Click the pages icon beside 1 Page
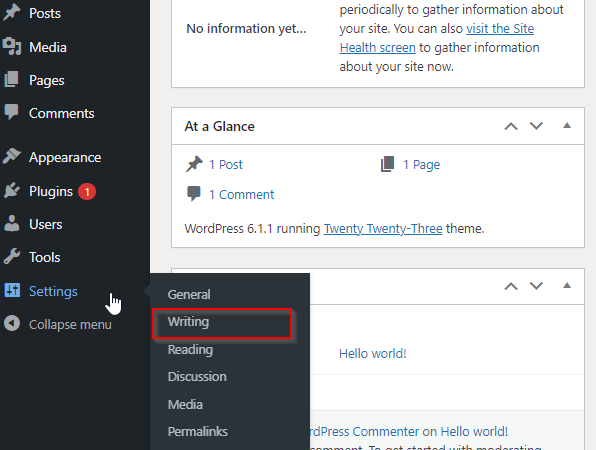 click(387, 164)
